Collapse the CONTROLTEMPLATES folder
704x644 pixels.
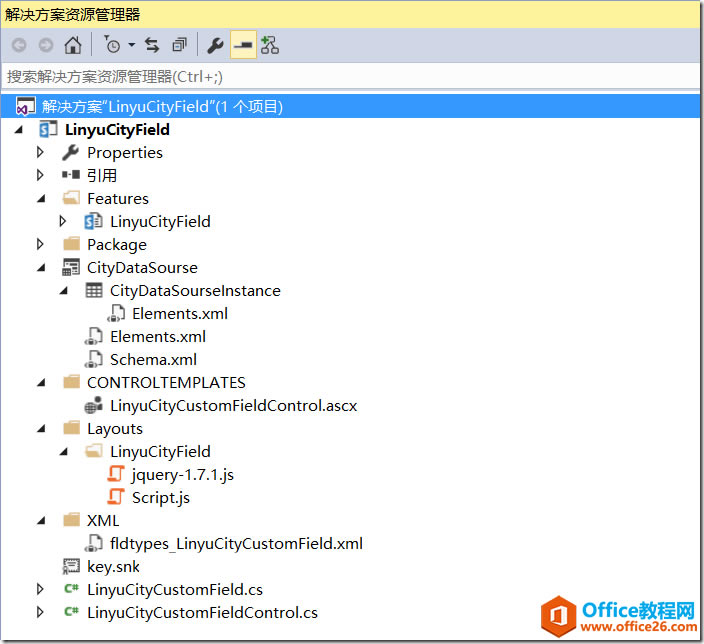[x=41, y=383]
